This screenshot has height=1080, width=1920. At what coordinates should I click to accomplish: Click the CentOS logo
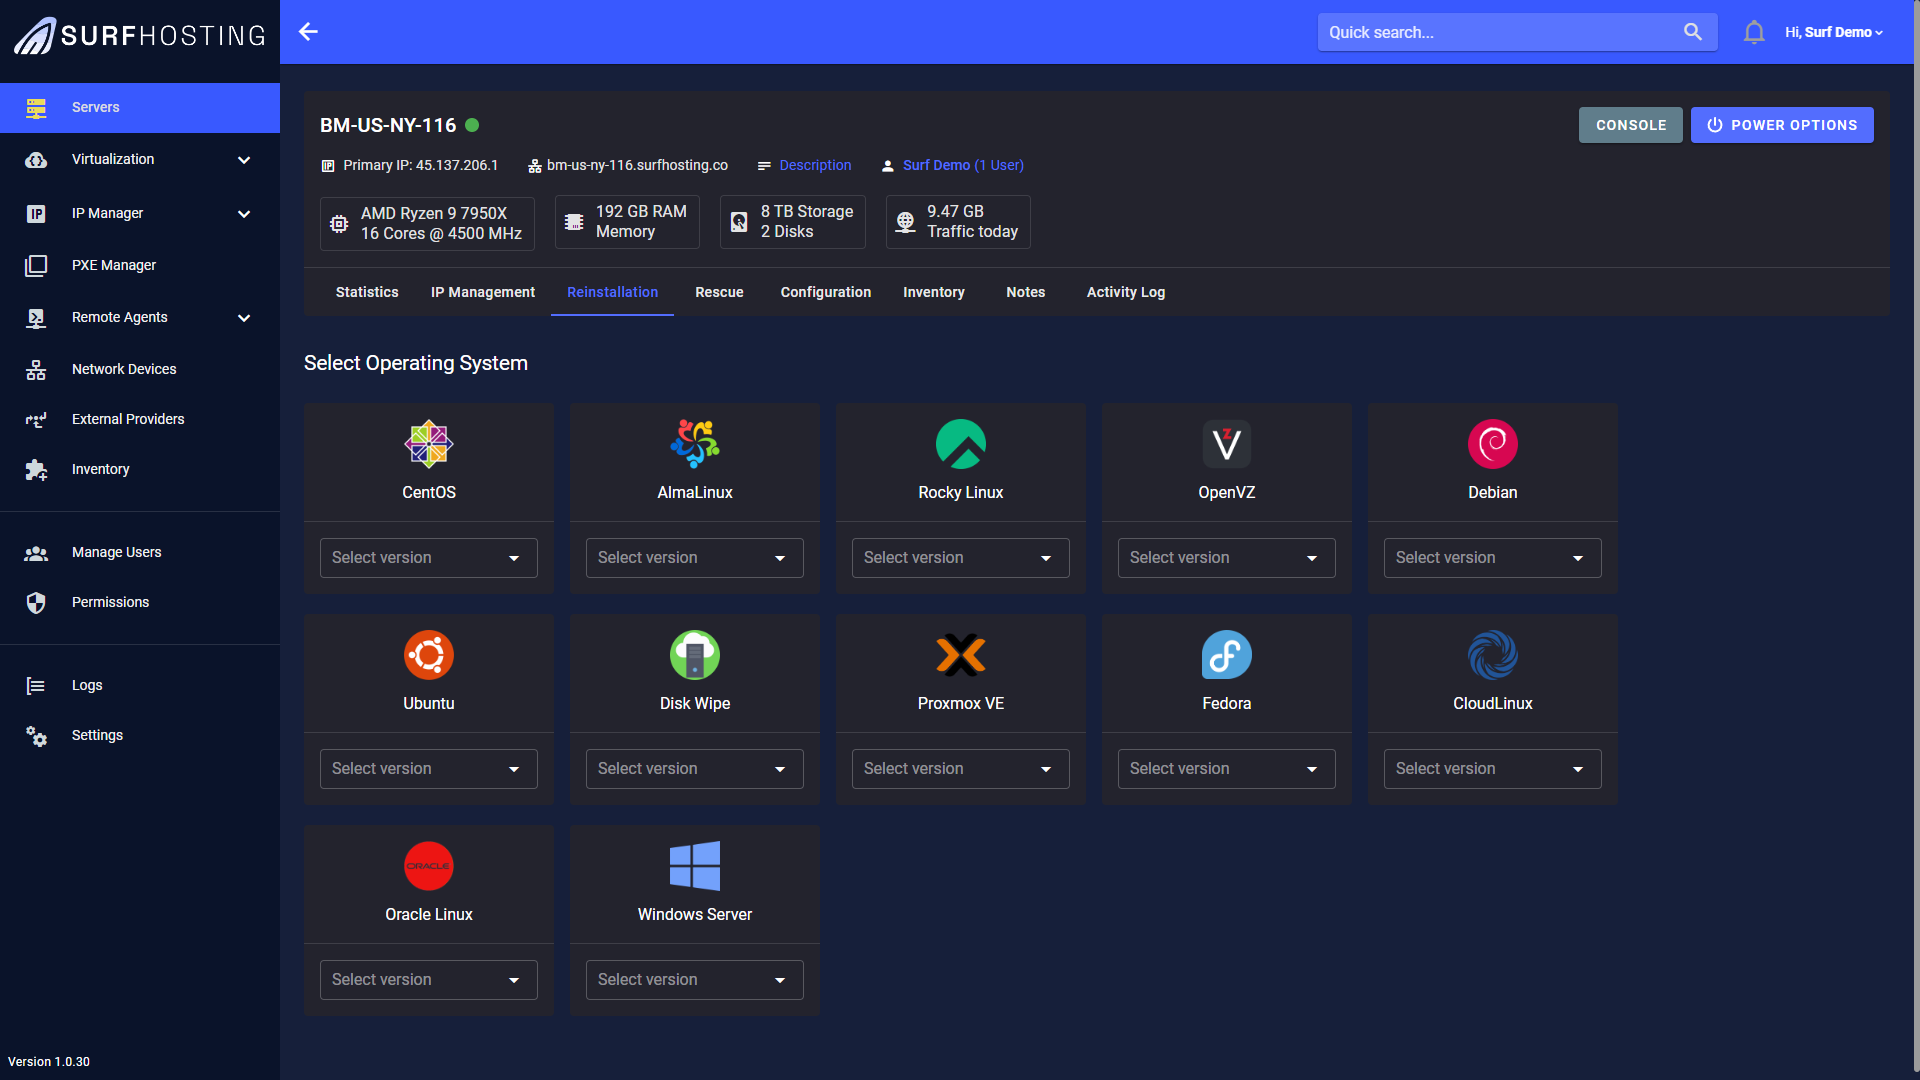[x=429, y=444]
